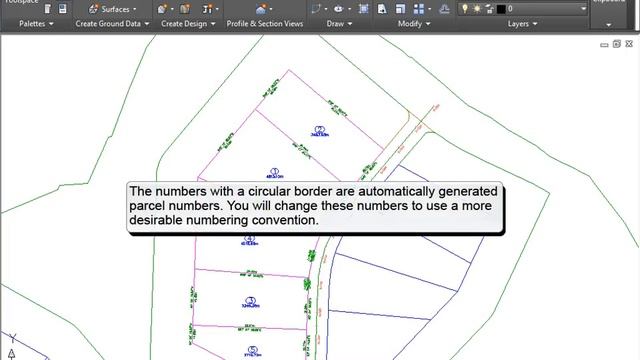Click the offset icon at Modify's right end
Image resolution: width=640 pixels, height=360 pixels.
point(444,9)
